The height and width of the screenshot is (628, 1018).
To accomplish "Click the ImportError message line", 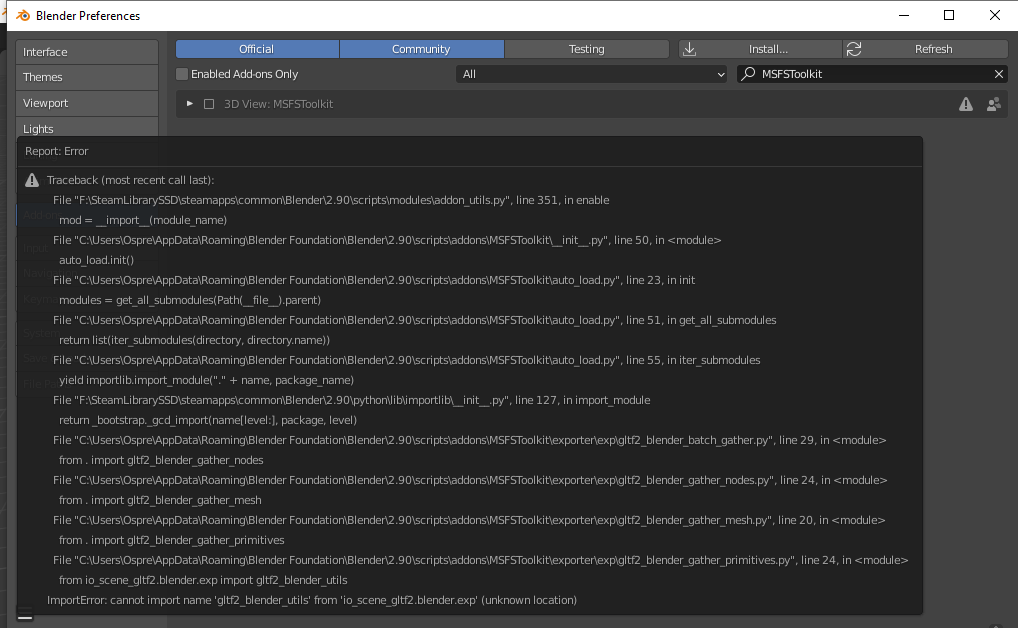I will 312,600.
